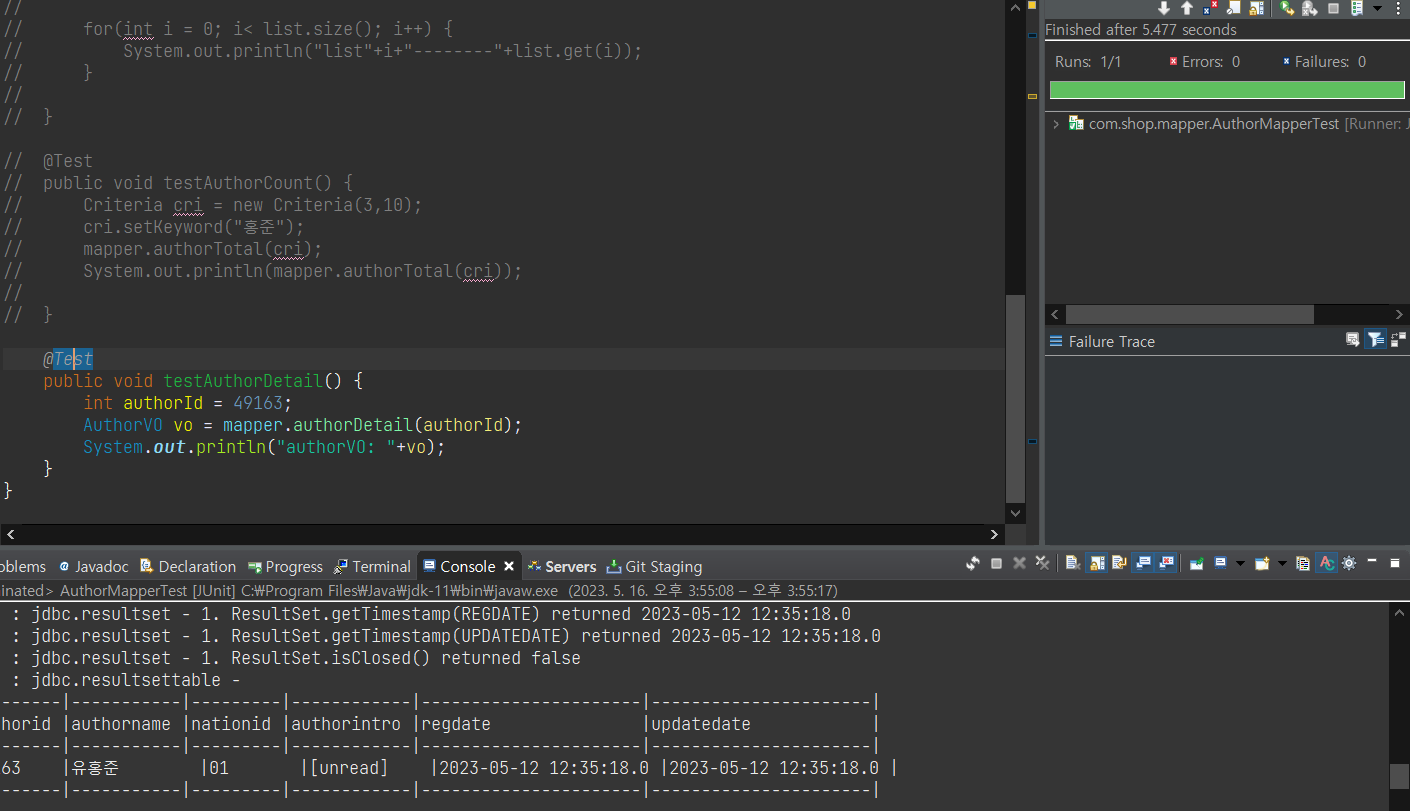This screenshot has width=1410, height=811.
Task: Toggle show console when standard error changes
Action: click(x=1166, y=563)
